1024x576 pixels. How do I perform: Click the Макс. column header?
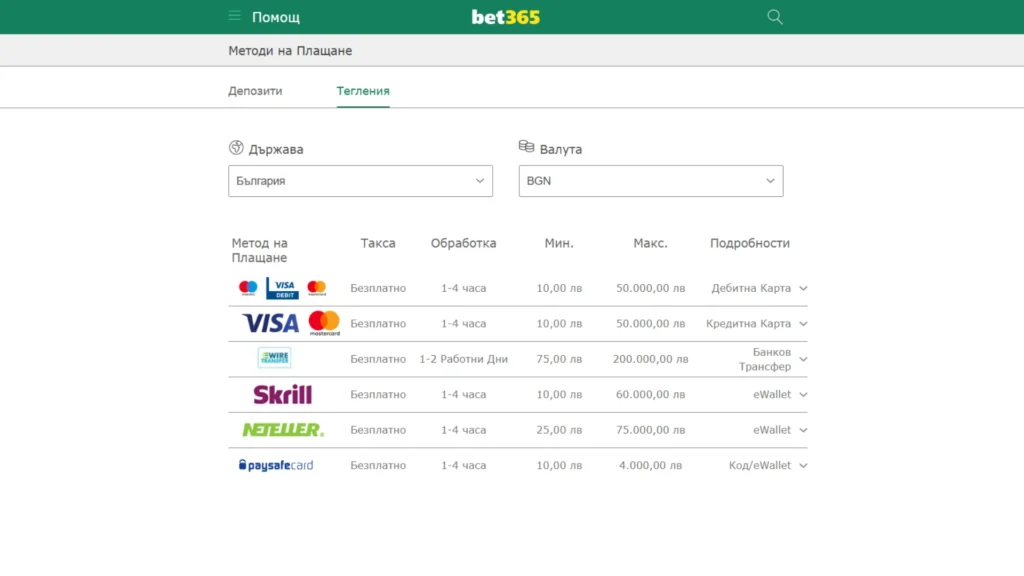coord(650,243)
